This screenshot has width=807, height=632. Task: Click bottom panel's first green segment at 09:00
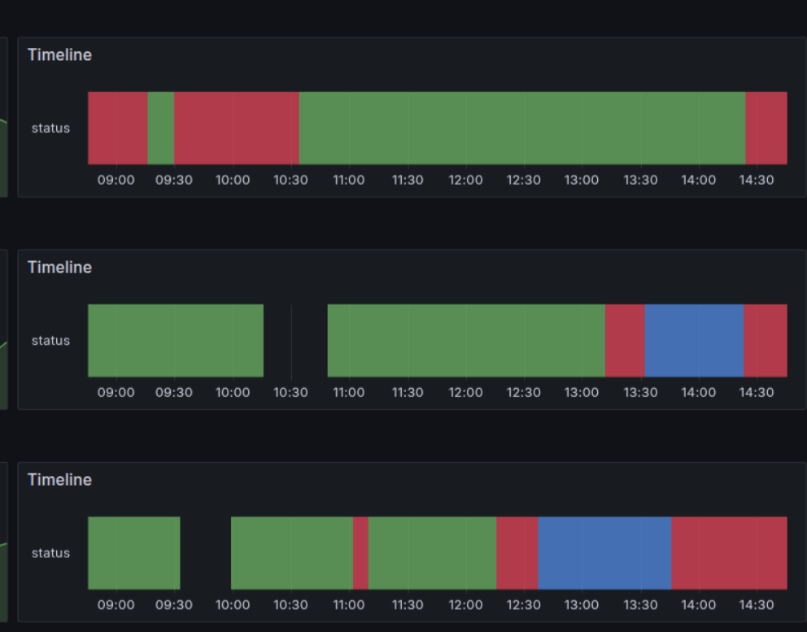(134, 553)
